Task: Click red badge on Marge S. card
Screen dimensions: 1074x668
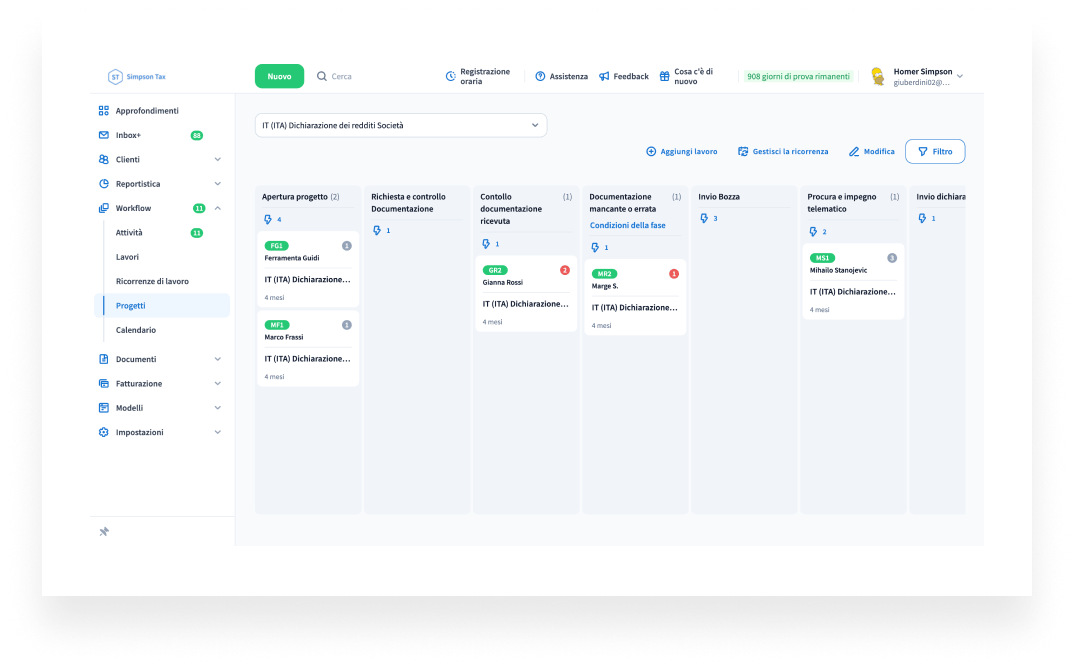Action: pyautogui.click(x=674, y=274)
